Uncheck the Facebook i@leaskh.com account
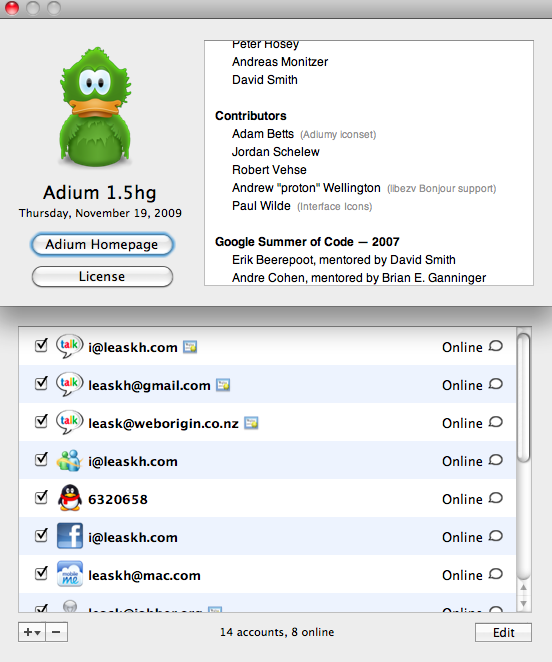Viewport: 552px width, 662px height. point(41,535)
